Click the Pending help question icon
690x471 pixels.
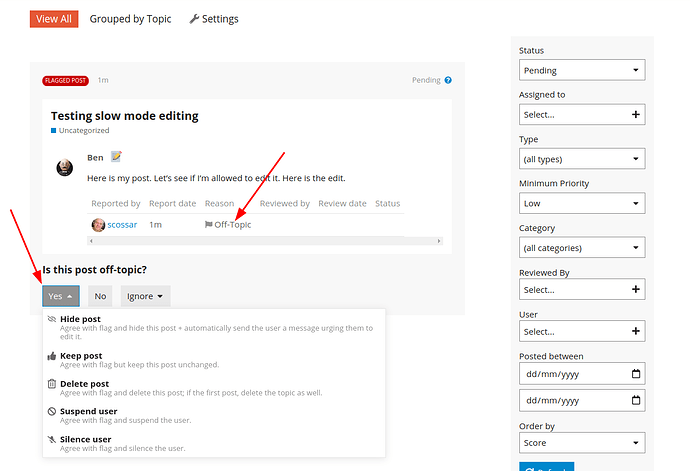[x=448, y=80]
